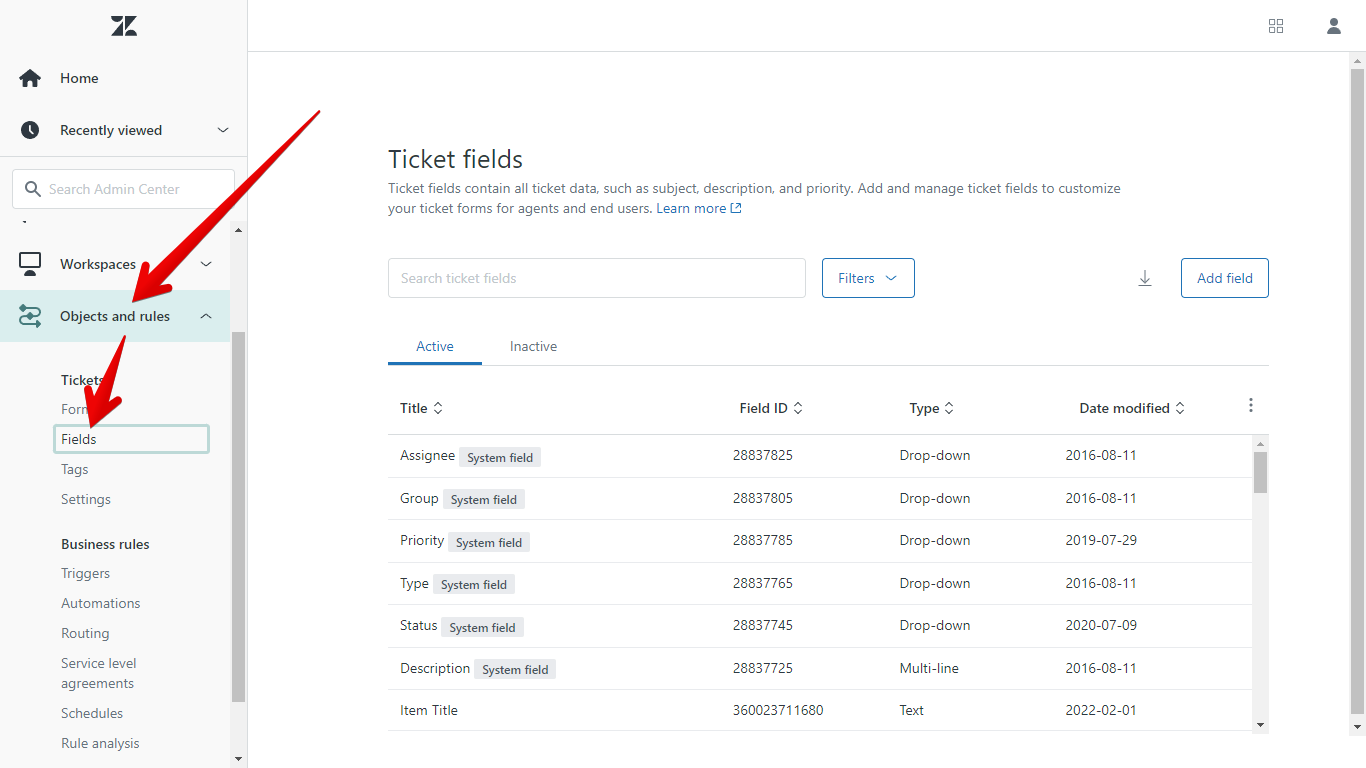
Task: Click the Search Admin Center field
Action: coord(124,189)
